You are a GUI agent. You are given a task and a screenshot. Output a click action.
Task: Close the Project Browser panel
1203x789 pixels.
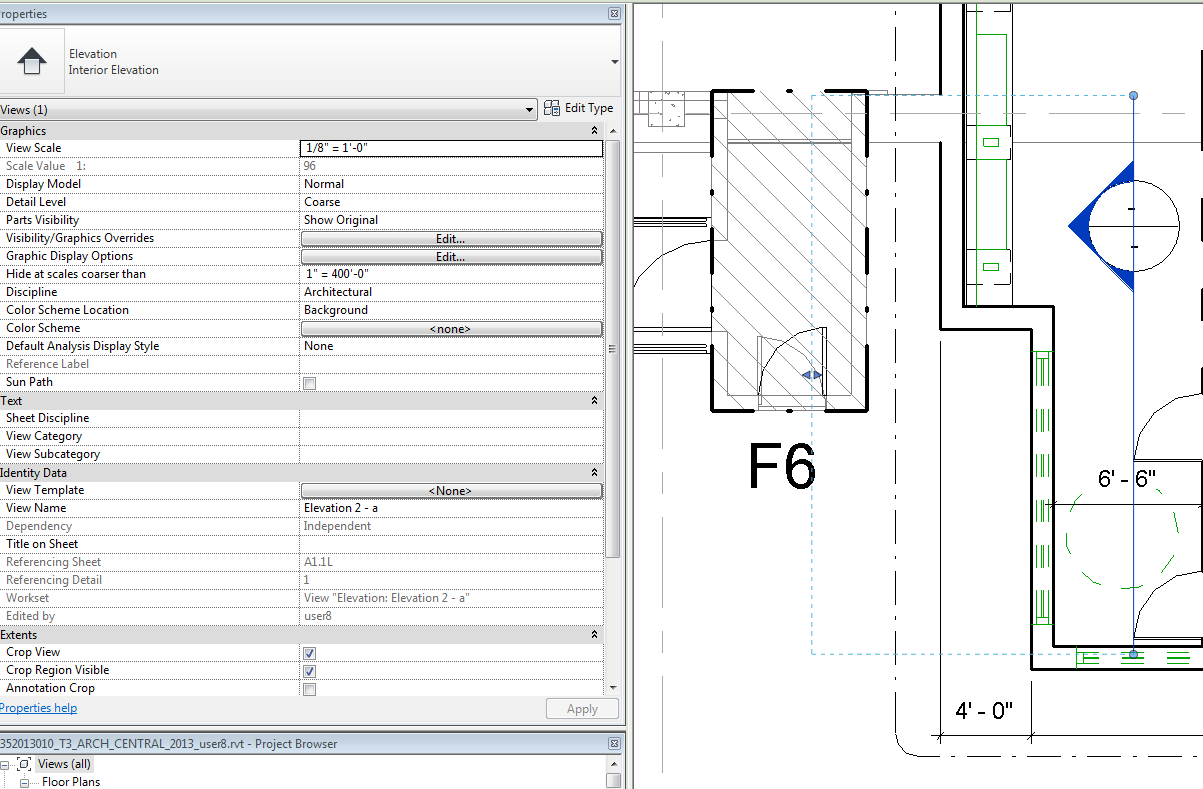coord(613,743)
